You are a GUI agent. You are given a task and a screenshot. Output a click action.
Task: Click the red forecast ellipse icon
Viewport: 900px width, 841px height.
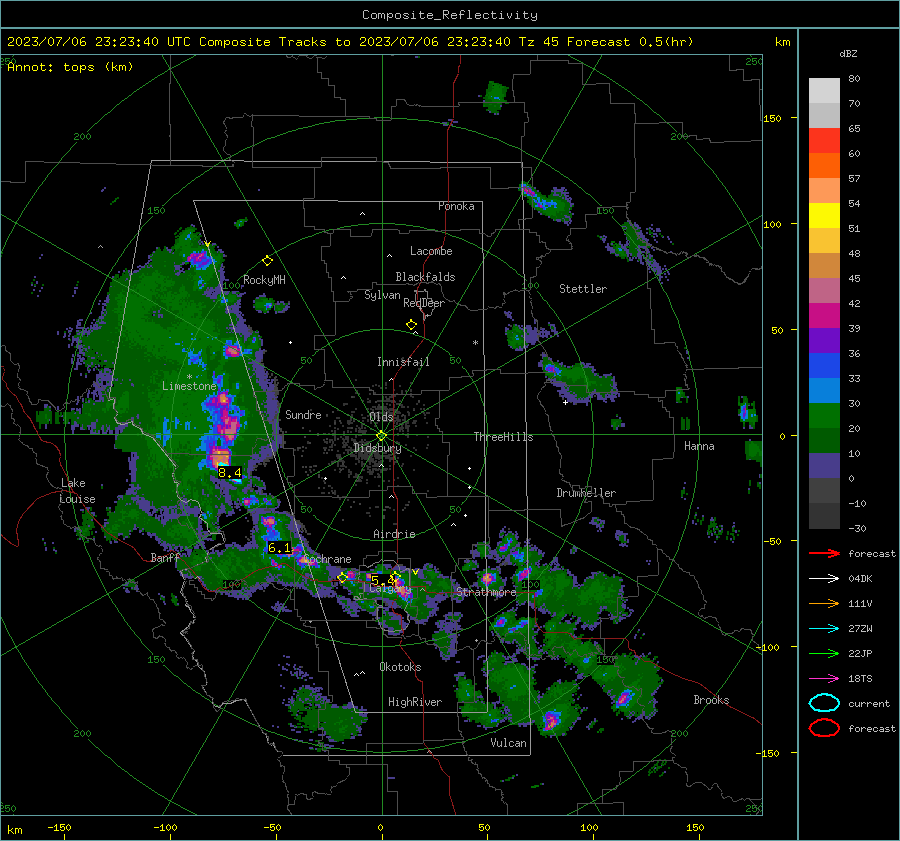click(824, 728)
